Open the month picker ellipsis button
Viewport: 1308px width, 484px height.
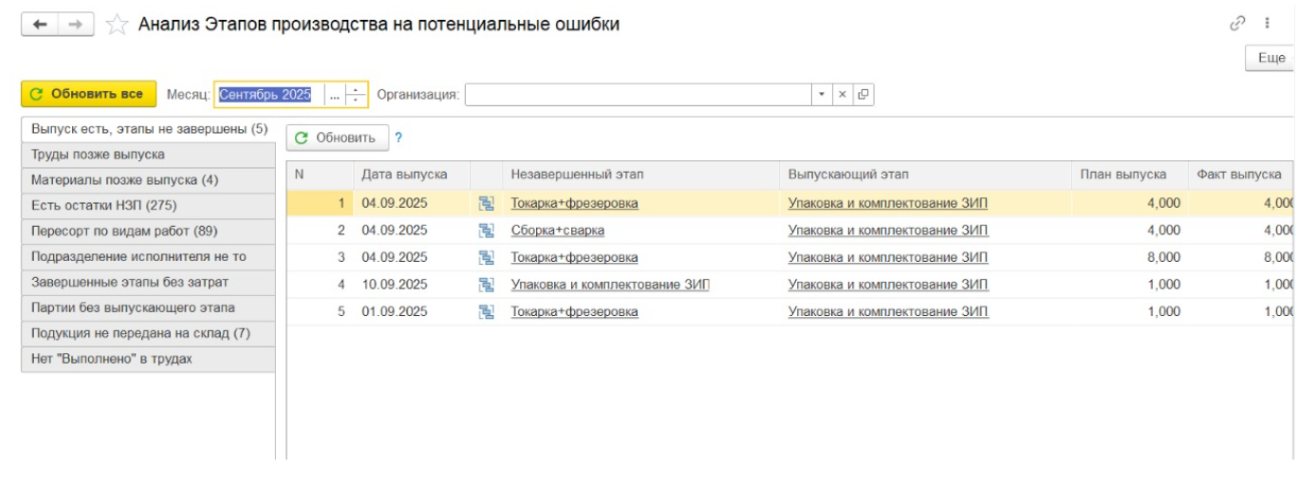coord(335,95)
